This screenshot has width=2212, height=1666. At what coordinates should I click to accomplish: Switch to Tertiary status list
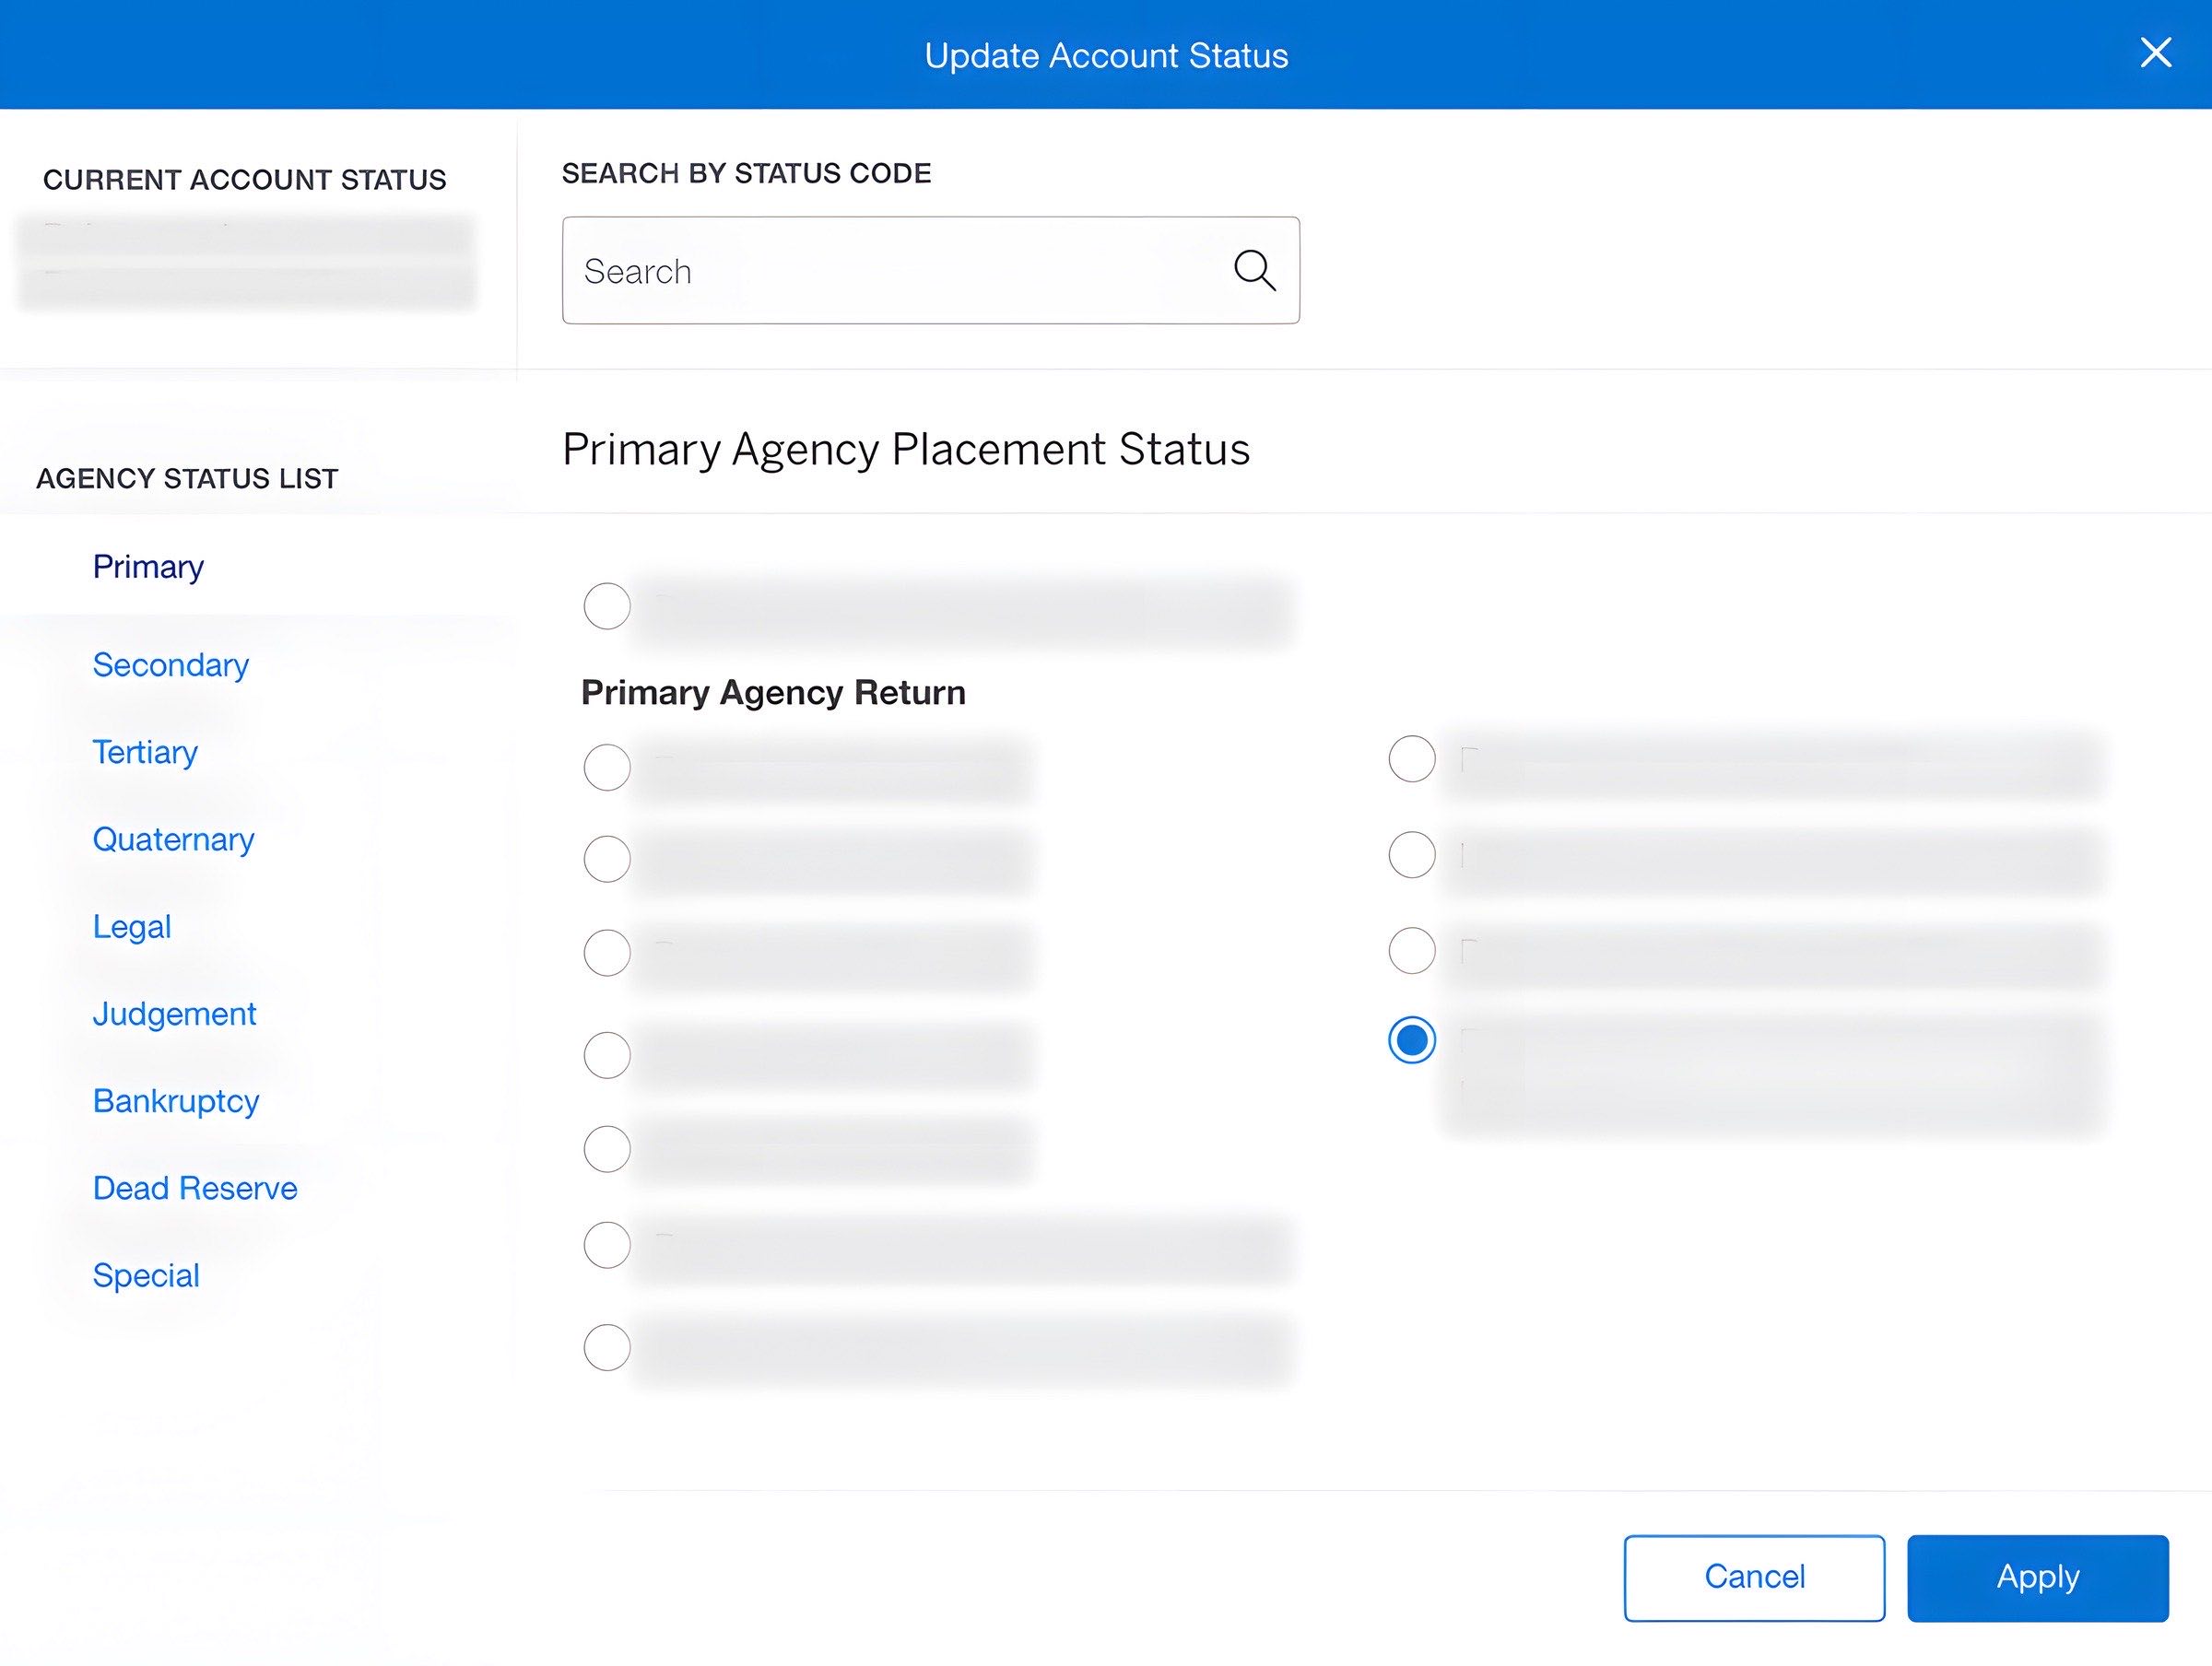[x=145, y=752]
